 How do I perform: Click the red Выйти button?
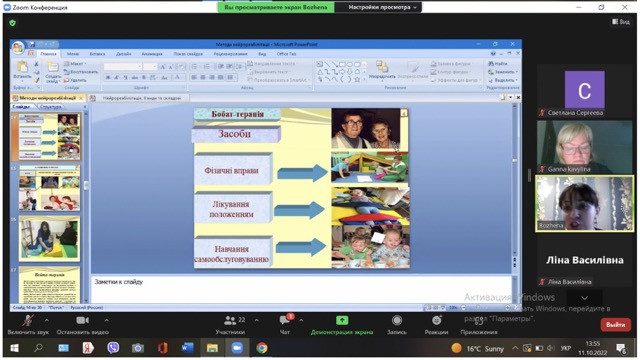point(616,324)
